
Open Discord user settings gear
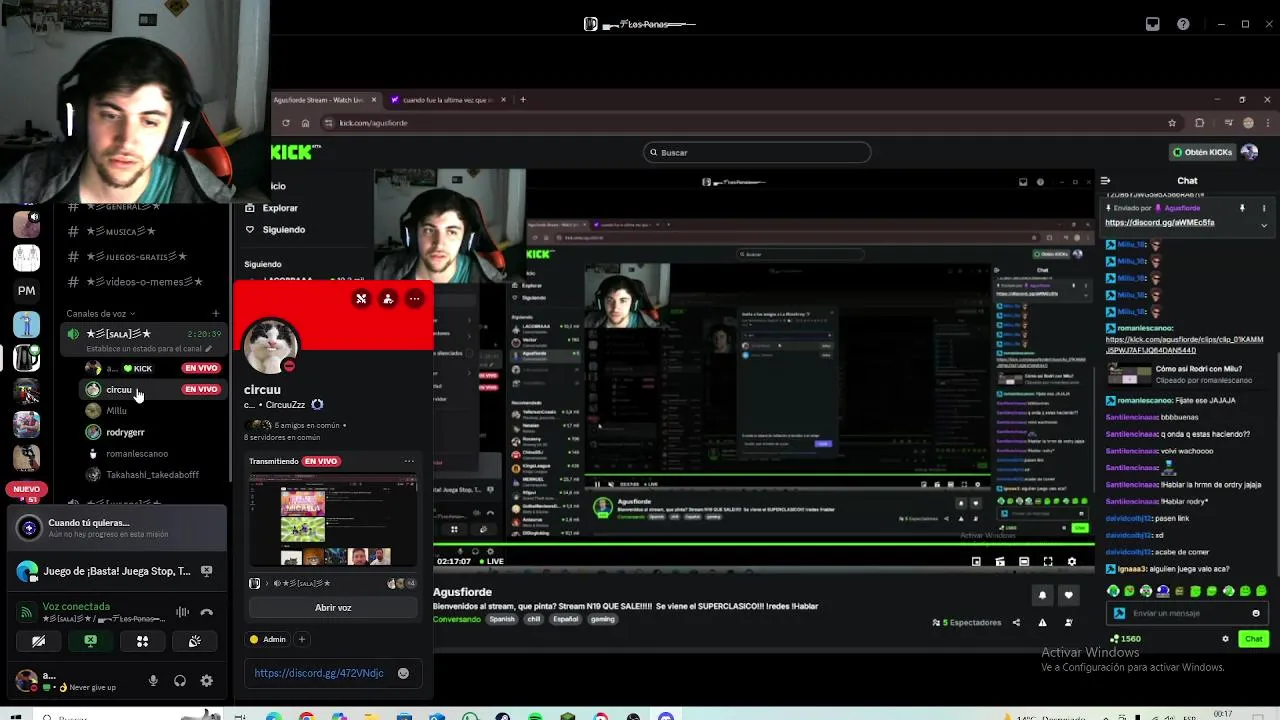(206, 681)
